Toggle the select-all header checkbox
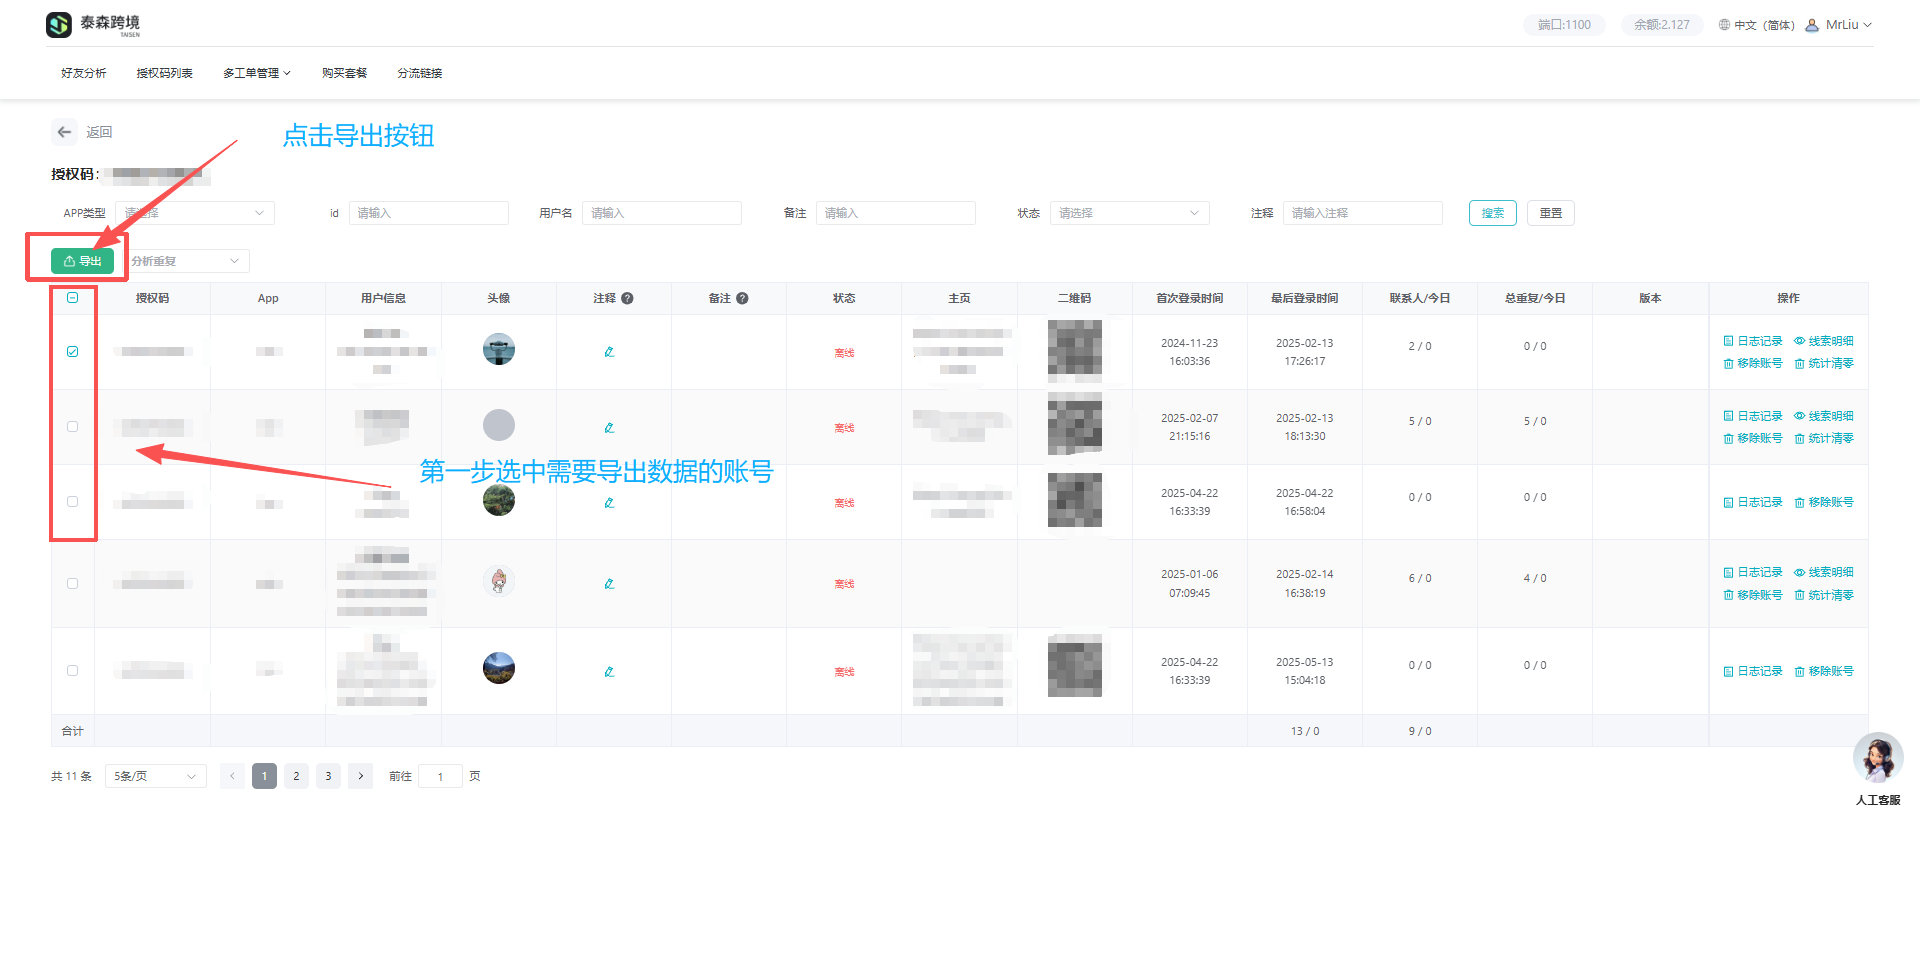Image resolution: width=1920 pixels, height=953 pixels. (x=73, y=298)
